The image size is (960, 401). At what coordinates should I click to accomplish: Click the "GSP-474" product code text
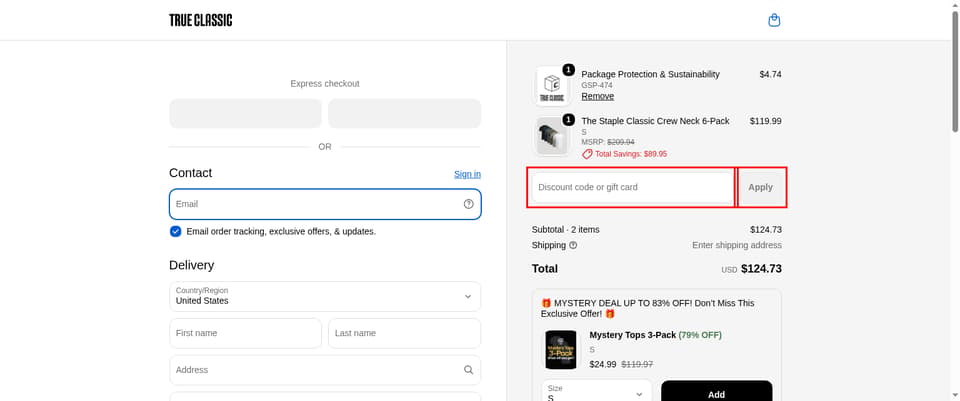(597, 86)
